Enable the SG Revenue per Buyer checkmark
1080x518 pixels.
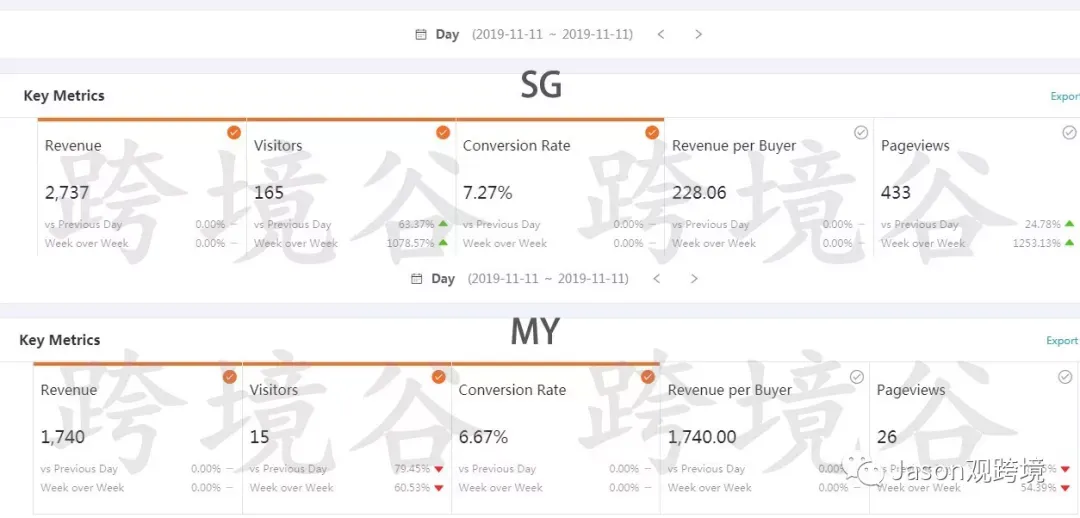861,132
